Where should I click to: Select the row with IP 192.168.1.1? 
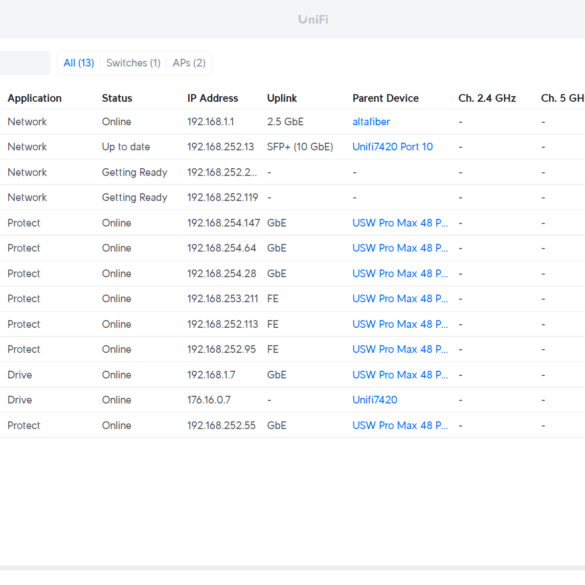click(x=292, y=122)
